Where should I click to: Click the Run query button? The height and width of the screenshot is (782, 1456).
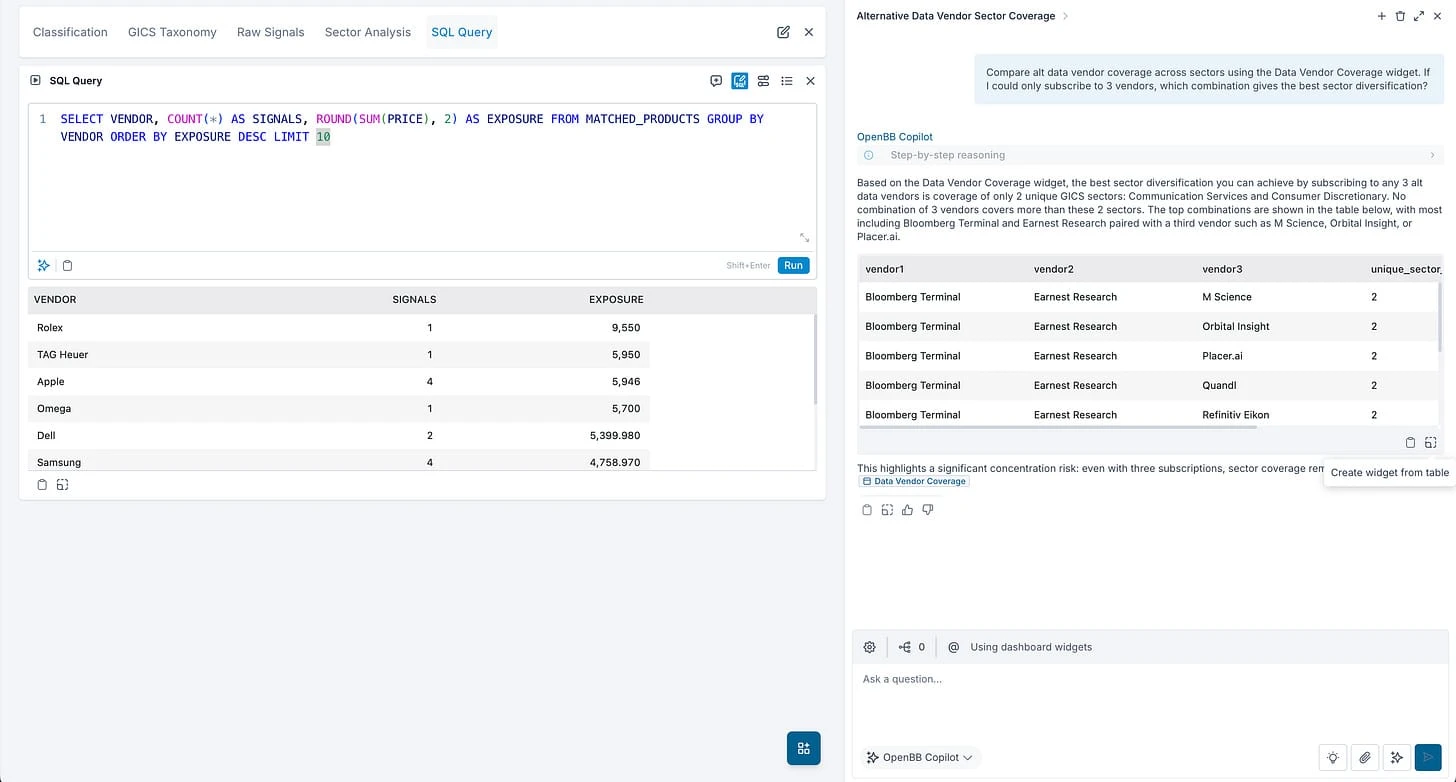tap(793, 265)
